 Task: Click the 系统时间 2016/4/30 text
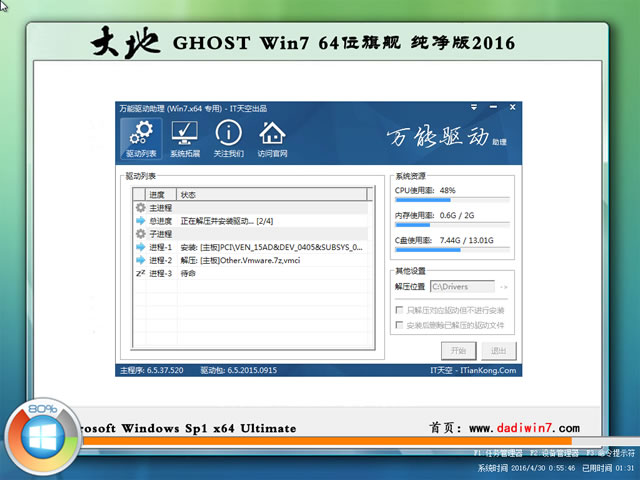pos(526,468)
